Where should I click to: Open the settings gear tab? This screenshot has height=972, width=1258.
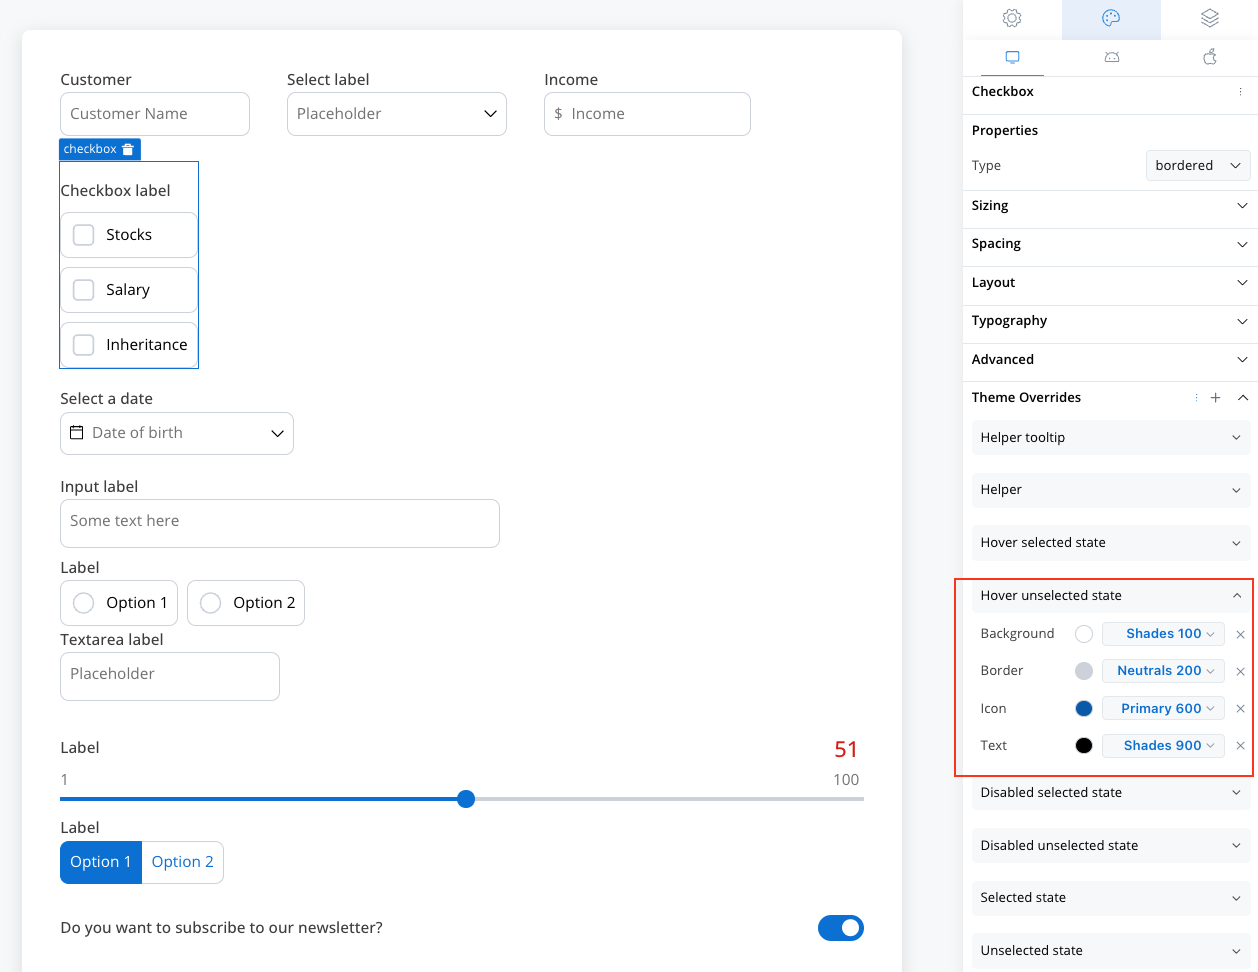(1012, 18)
